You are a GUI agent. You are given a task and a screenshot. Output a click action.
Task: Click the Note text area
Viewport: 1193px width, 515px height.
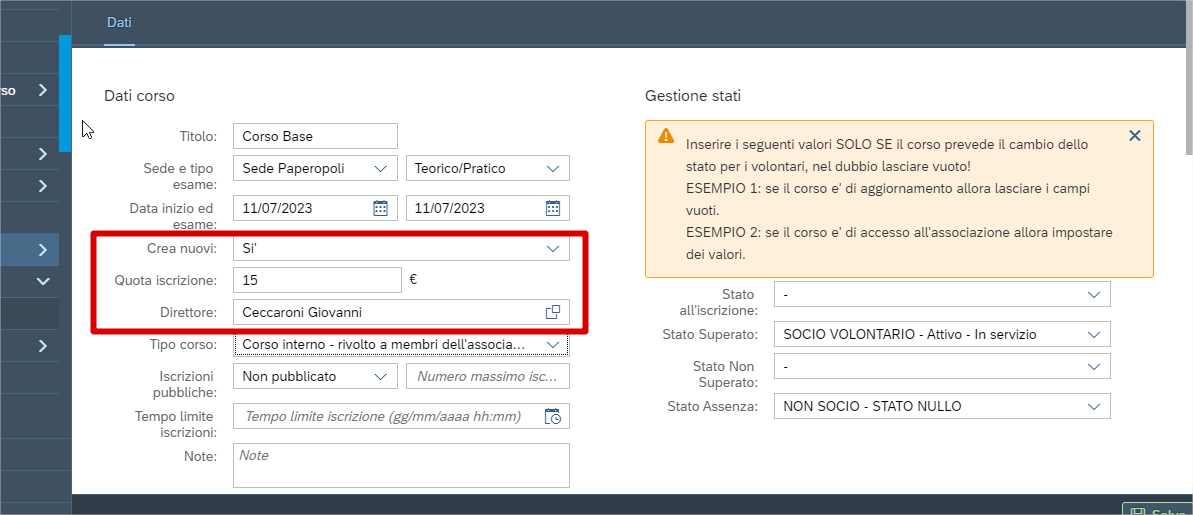point(400,465)
